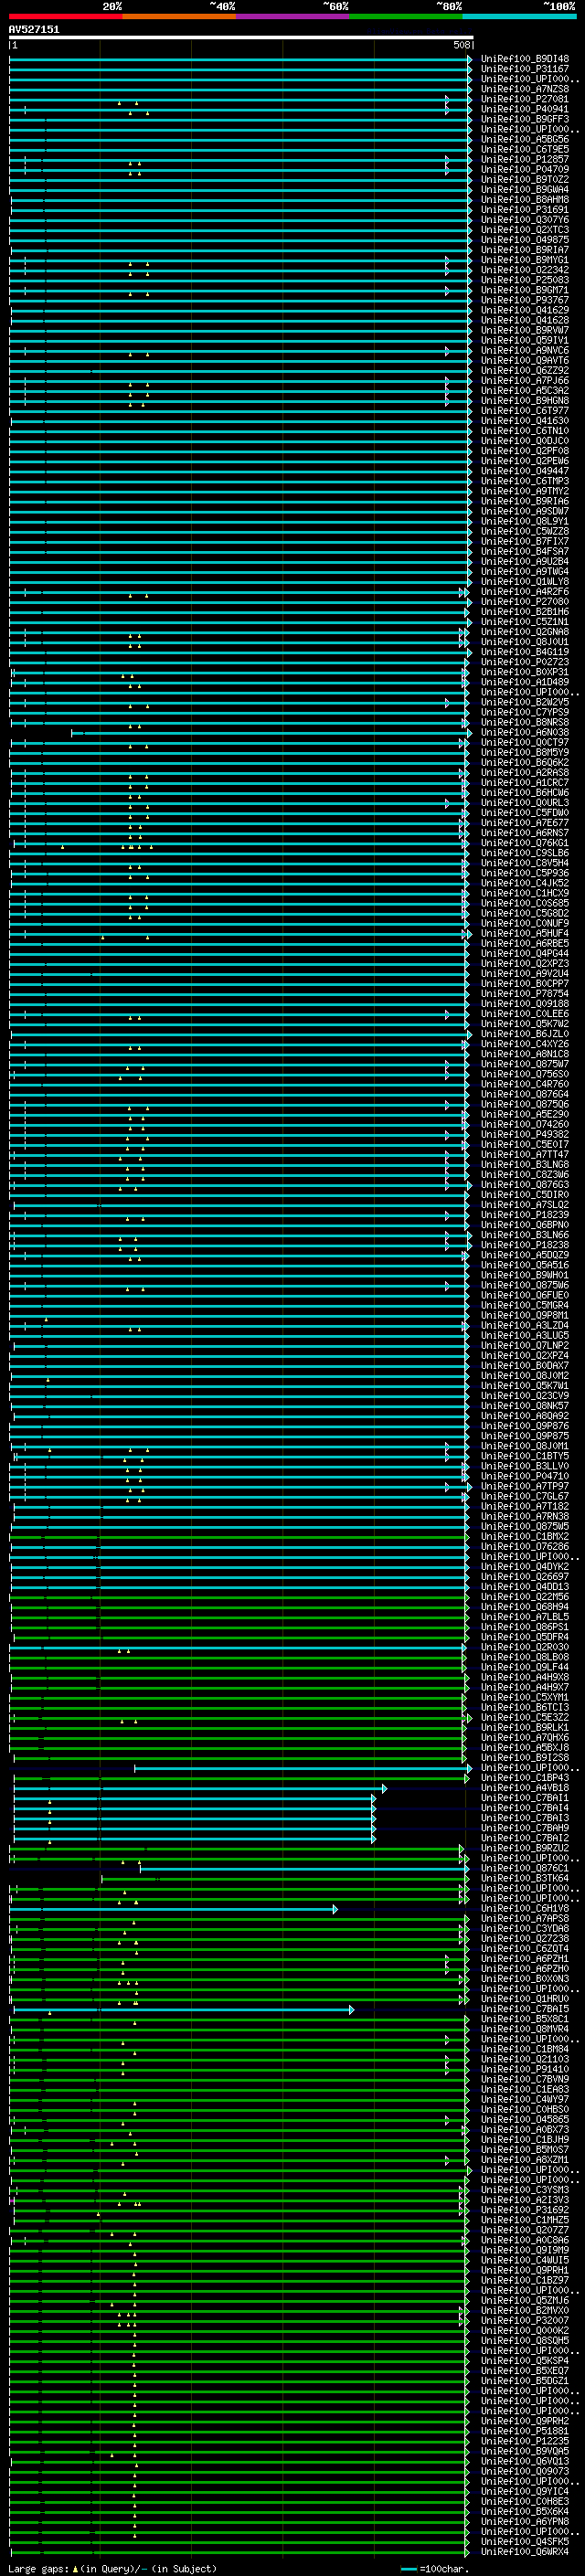
Task: Select hit label UniRef100_B3TK64
Action: tap(525, 1878)
